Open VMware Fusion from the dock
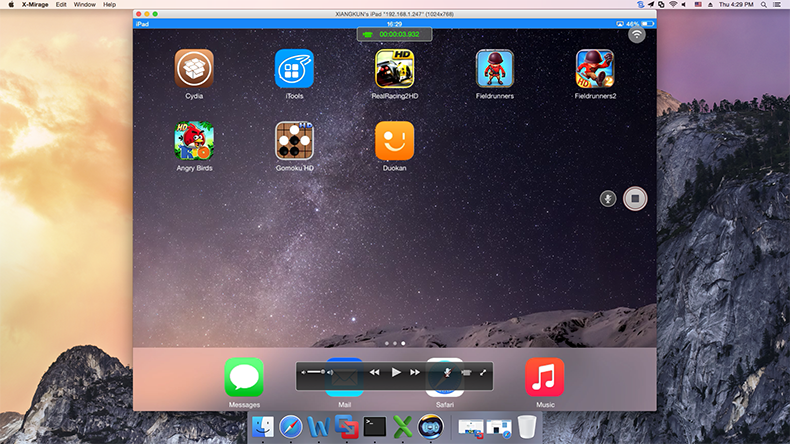The image size is (790, 444). (x=347, y=427)
